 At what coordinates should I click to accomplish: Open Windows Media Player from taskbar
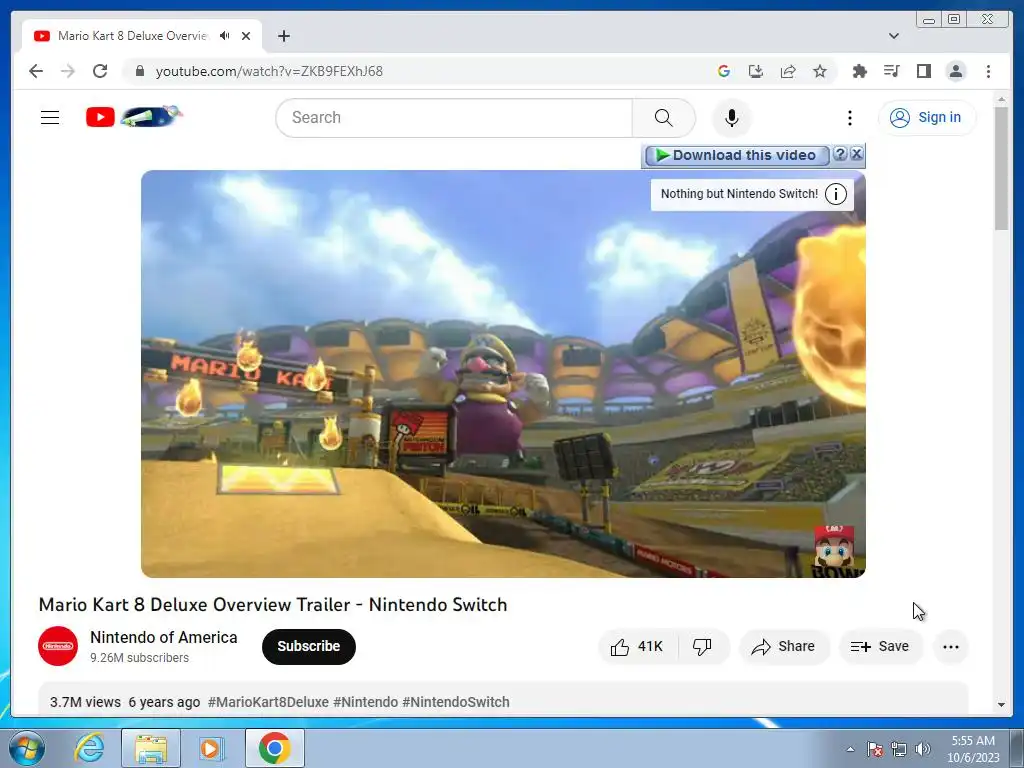click(210, 748)
